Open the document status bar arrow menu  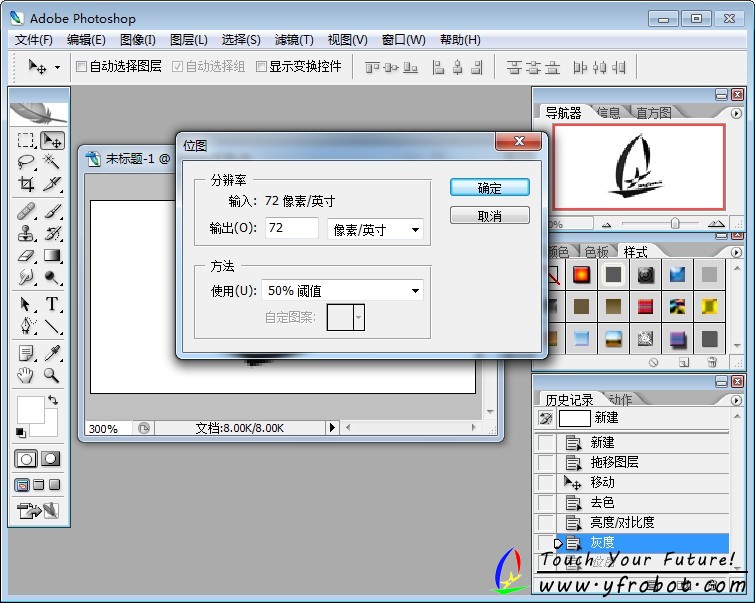pyautogui.click(x=332, y=427)
